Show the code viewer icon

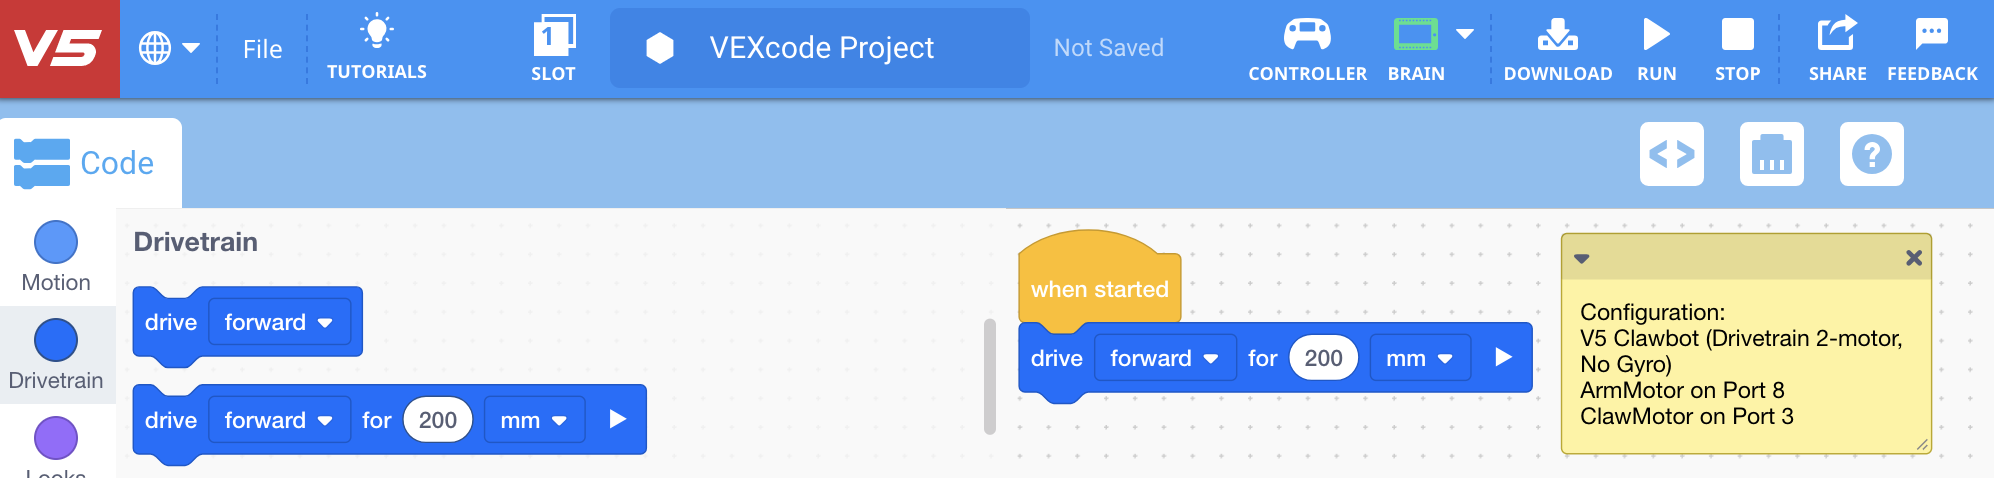coord(1671,154)
